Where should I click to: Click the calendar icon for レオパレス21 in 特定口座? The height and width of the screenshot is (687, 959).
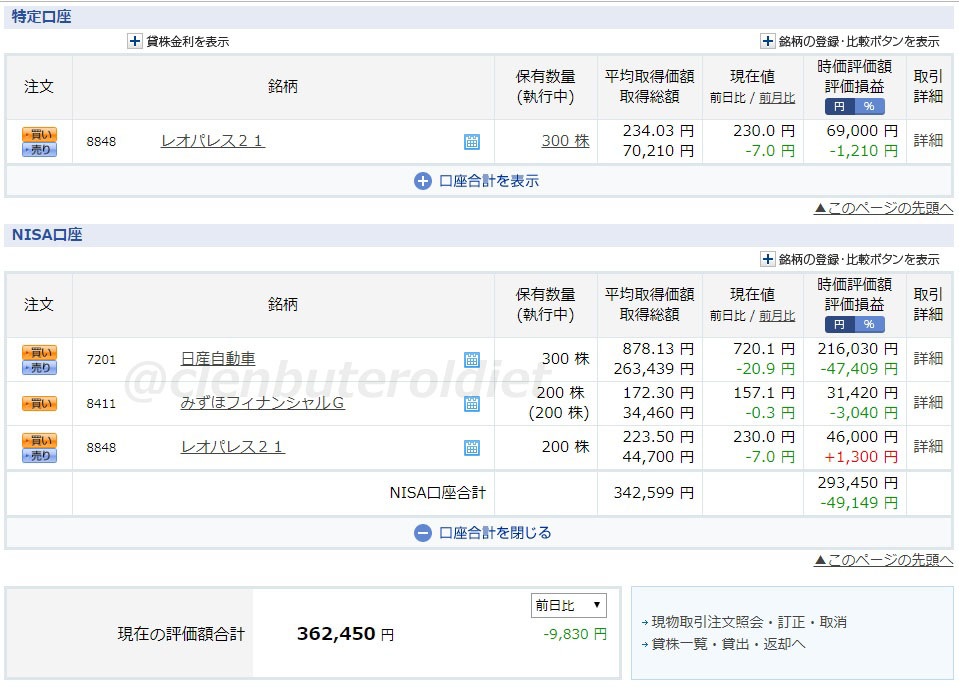coord(472,141)
